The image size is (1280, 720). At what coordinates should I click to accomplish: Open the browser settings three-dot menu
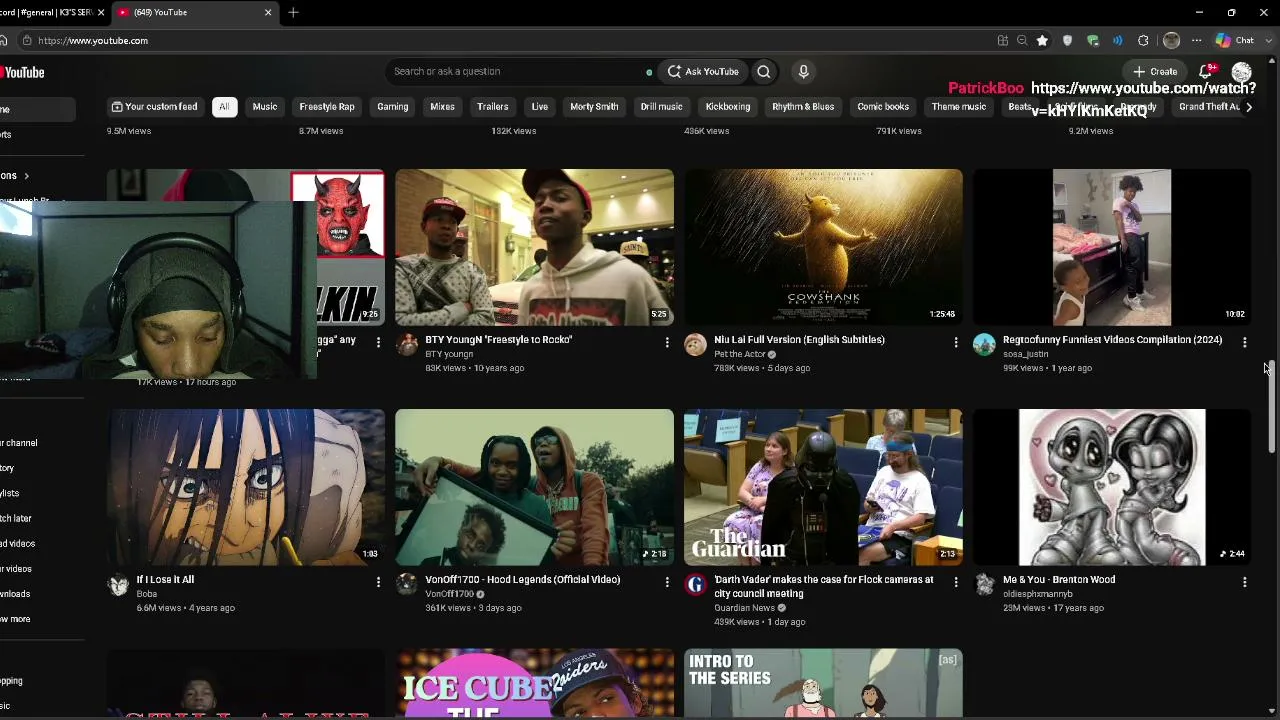coord(1196,40)
